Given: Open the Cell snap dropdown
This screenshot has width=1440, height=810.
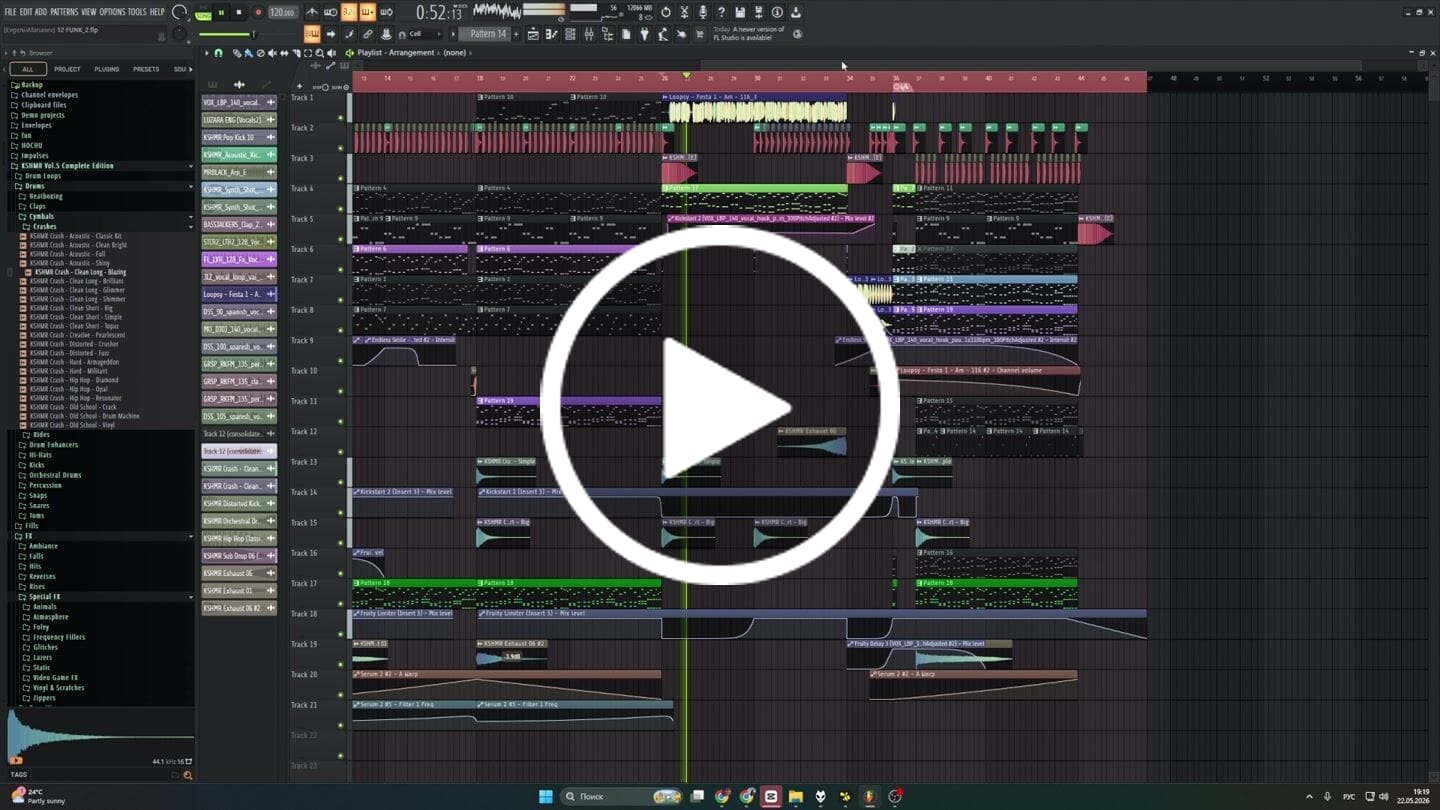Looking at the screenshot, I should tap(423, 34).
